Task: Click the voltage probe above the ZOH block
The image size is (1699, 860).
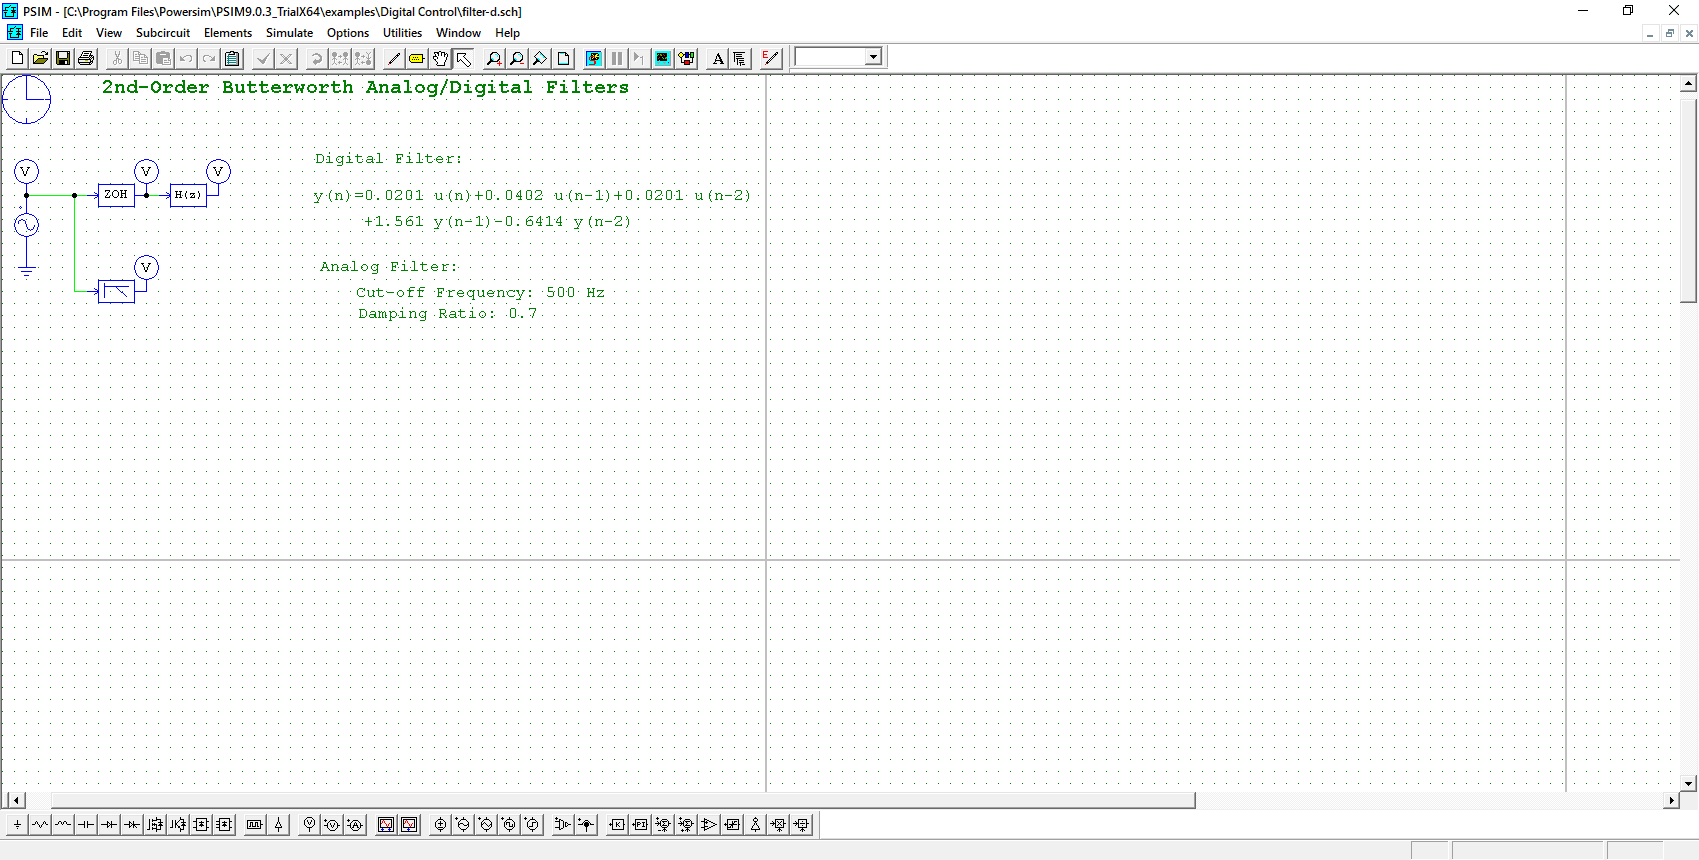Action: (146, 172)
